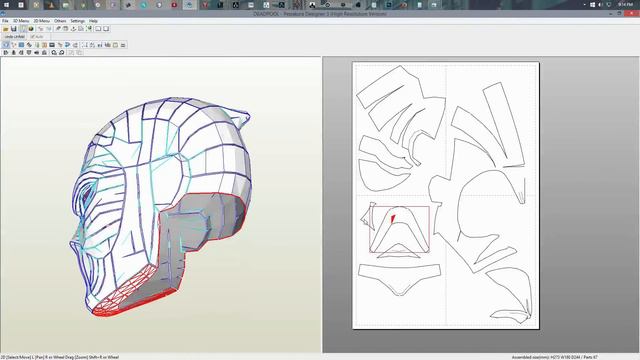Viewport: 640px width, 360px height.
Task: Click the Assembled size status bar text
Action: click(x=554, y=357)
